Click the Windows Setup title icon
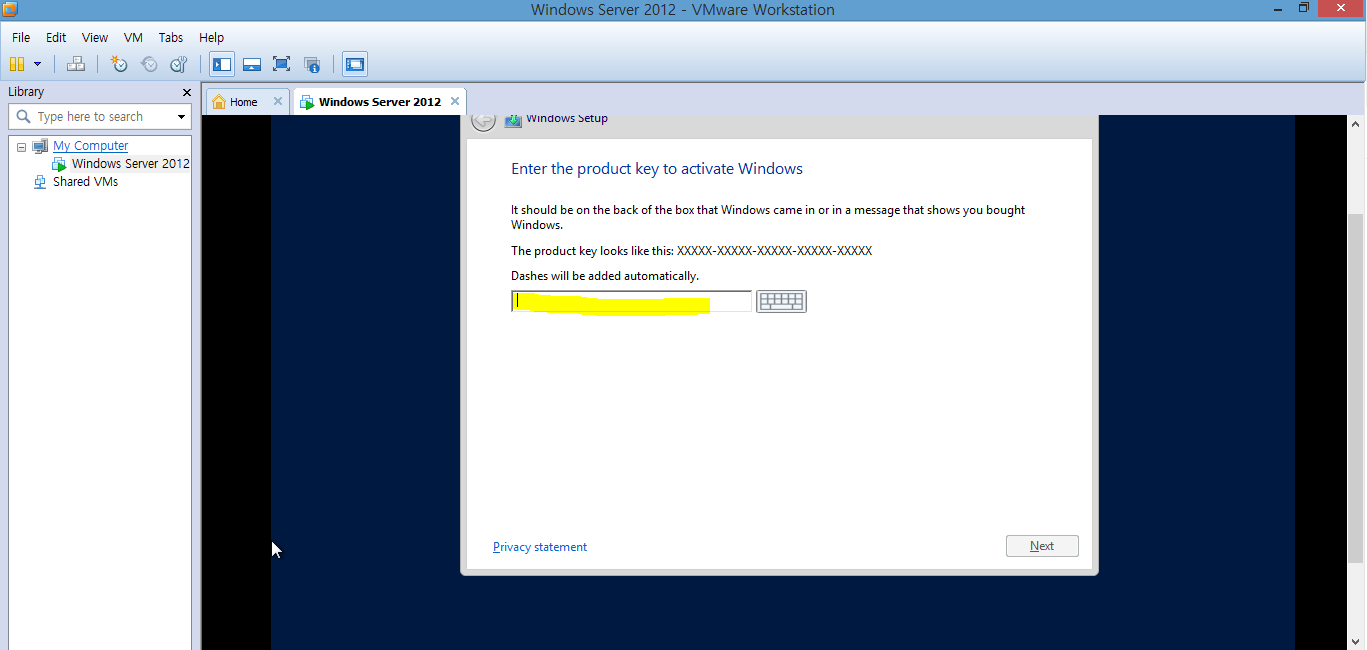This screenshot has width=1367, height=650. coord(513,120)
